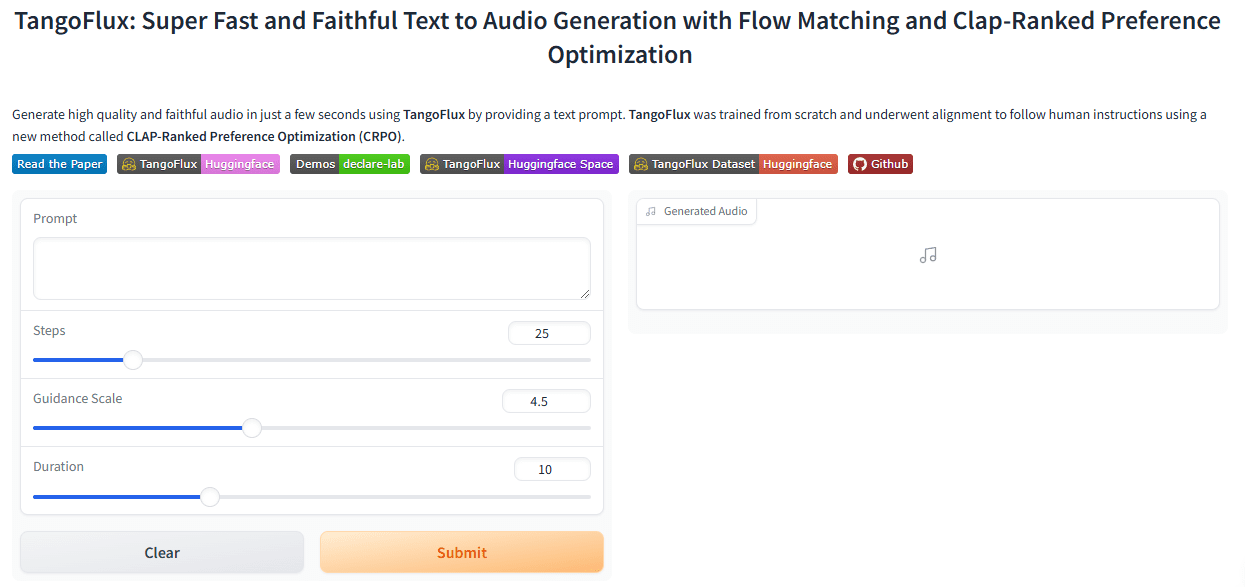Click the Duration slider track
Viewport: 1245px width, 587px height.
click(312, 496)
